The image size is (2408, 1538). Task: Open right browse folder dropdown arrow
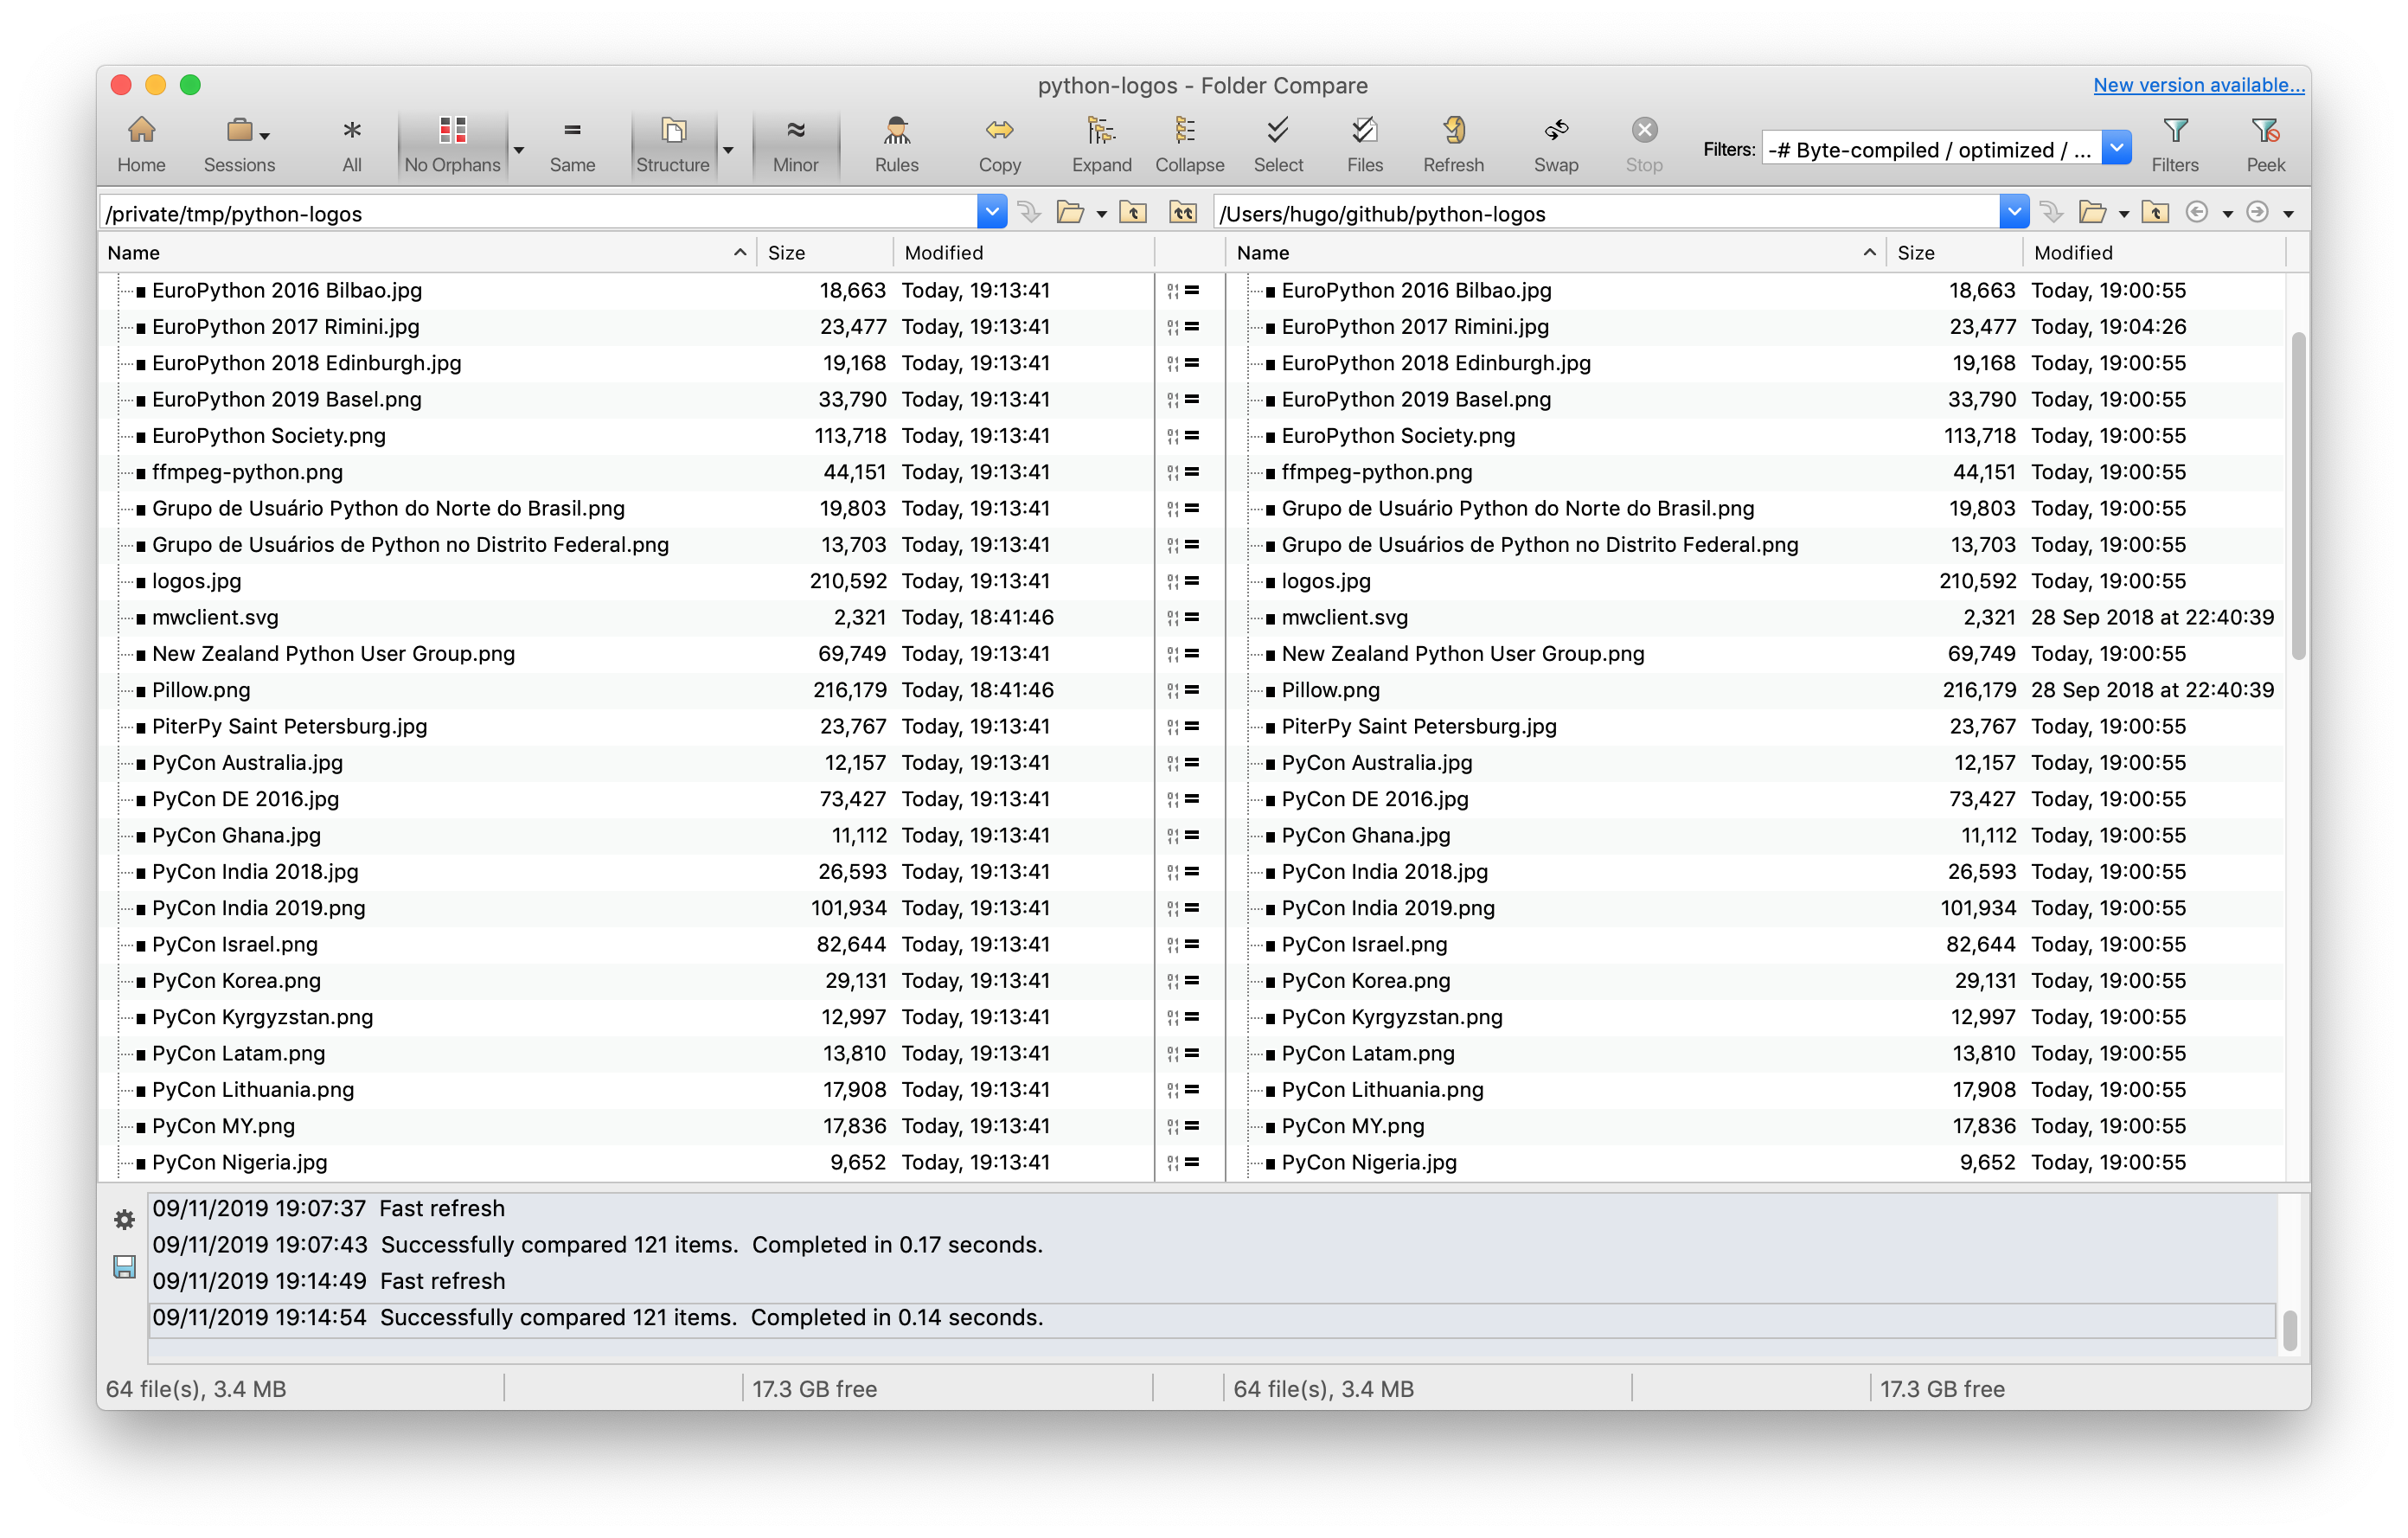pos(2123,214)
